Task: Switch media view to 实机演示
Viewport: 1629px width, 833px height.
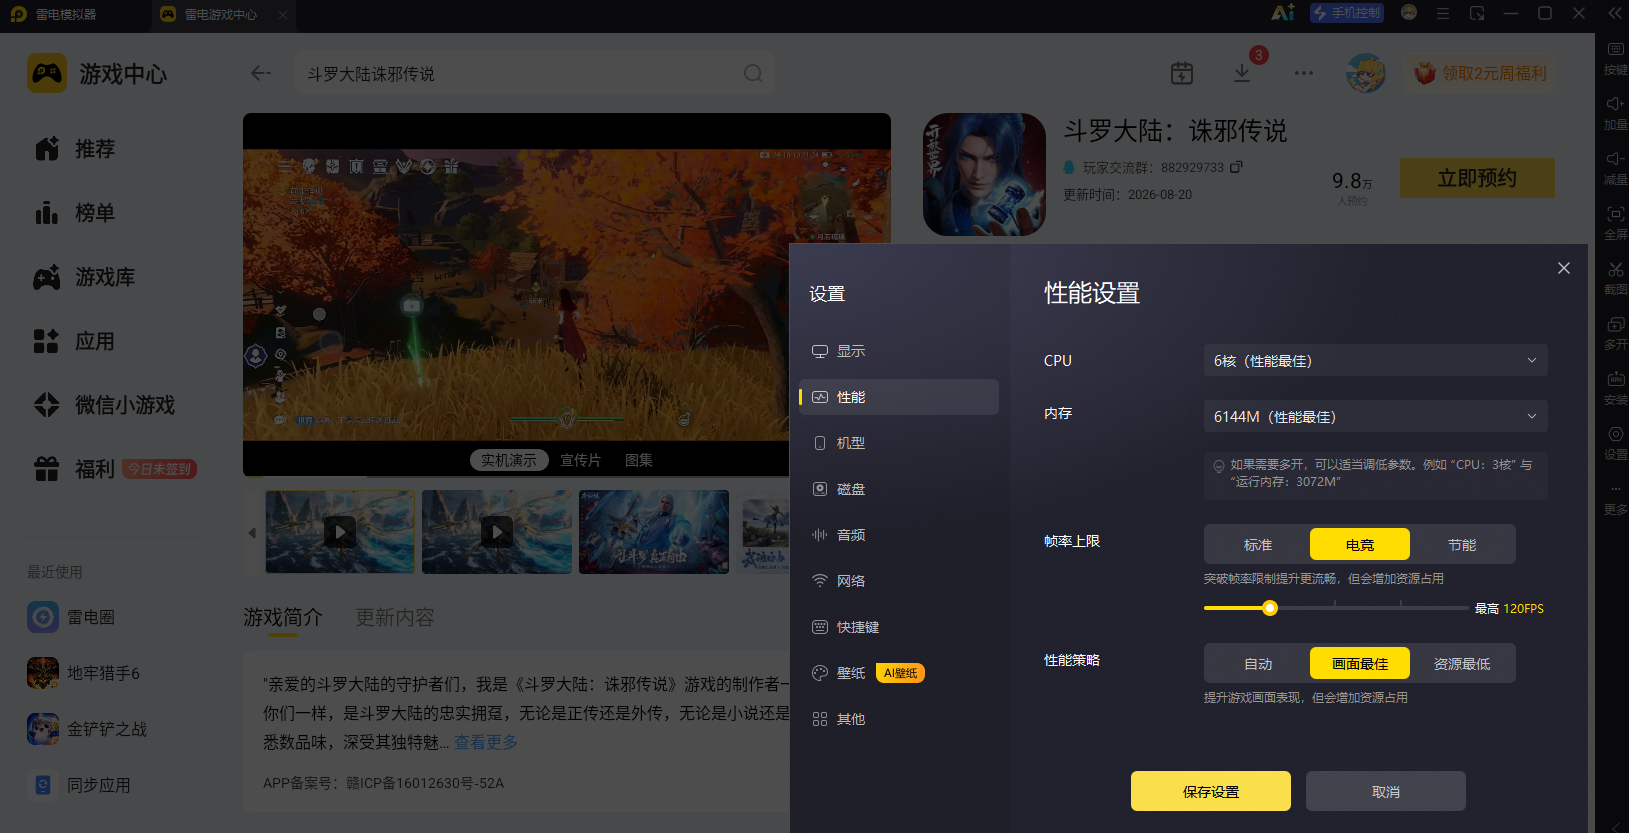Action: (x=509, y=460)
